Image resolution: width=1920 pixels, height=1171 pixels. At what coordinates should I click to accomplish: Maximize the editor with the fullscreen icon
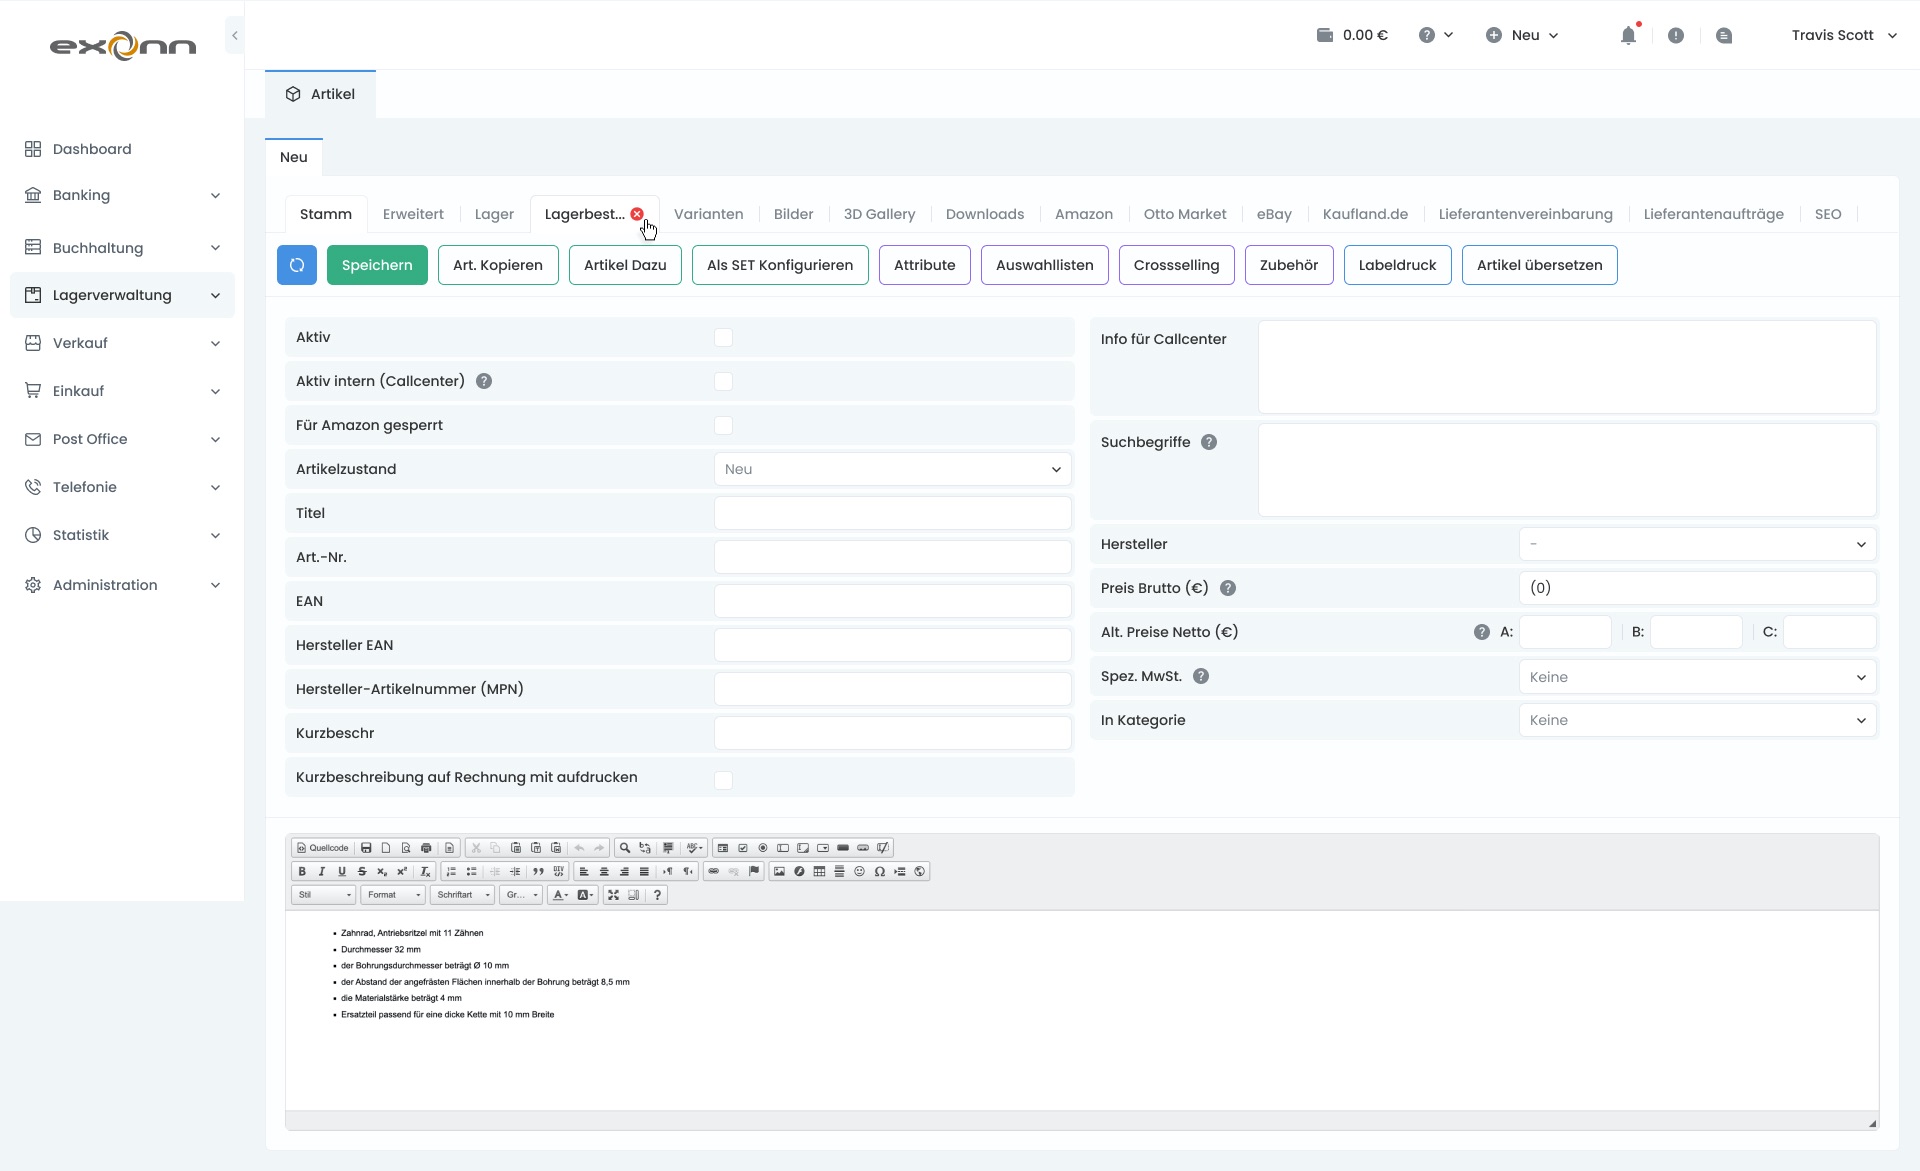[x=613, y=895]
